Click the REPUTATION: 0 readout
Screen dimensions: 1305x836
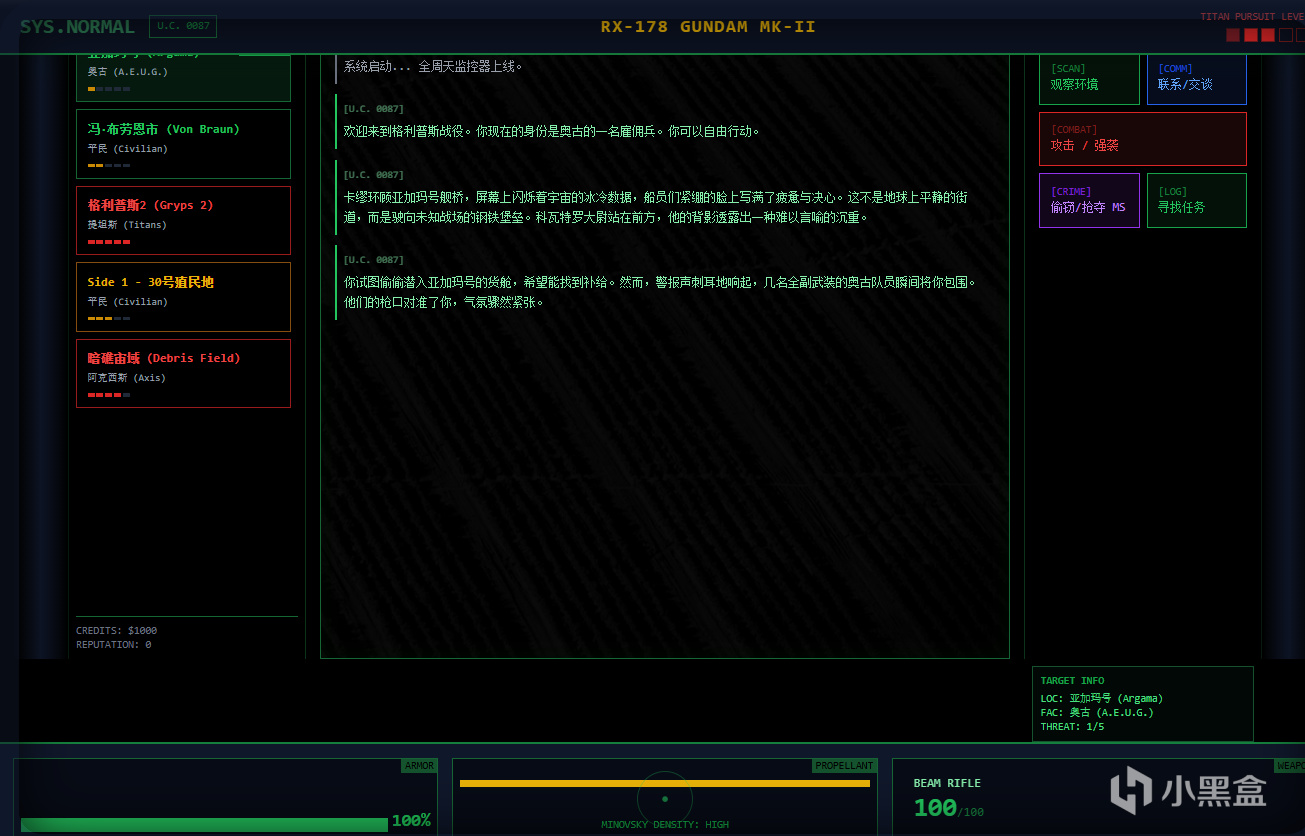coord(114,645)
